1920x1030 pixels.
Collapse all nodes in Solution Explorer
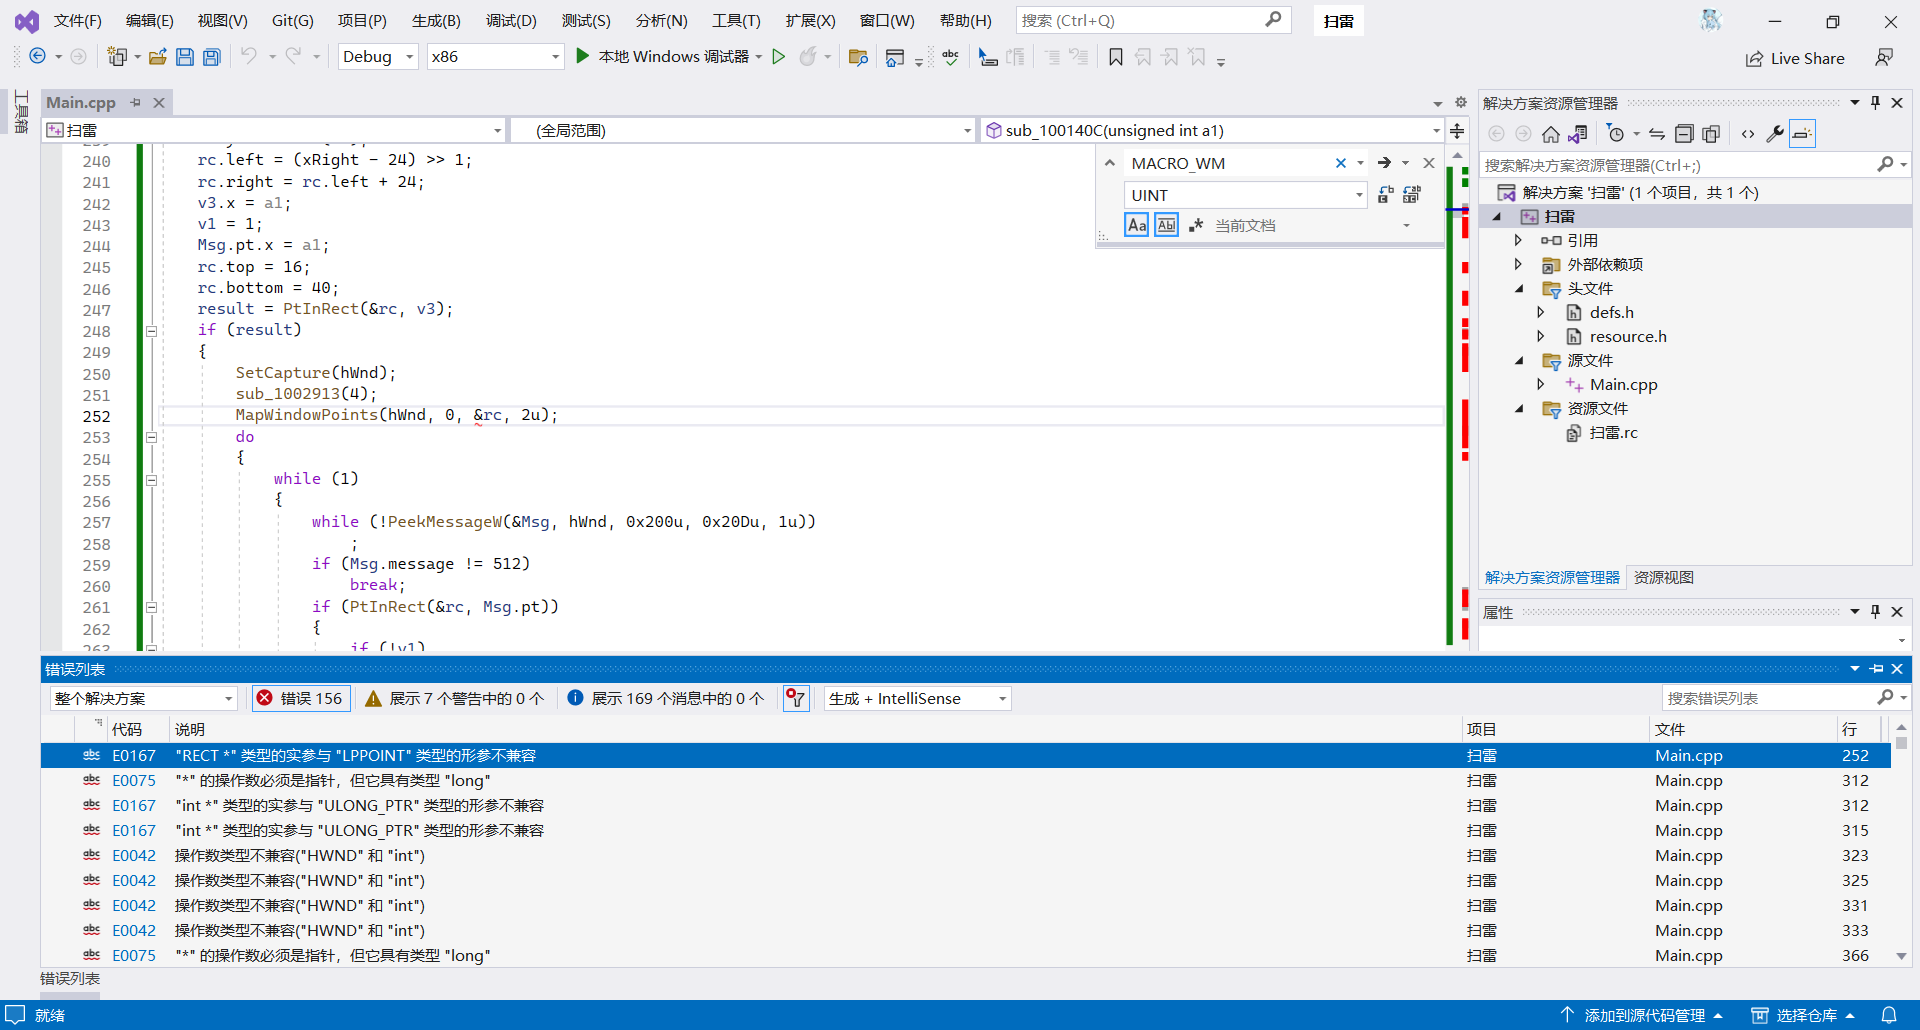point(1684,134)
